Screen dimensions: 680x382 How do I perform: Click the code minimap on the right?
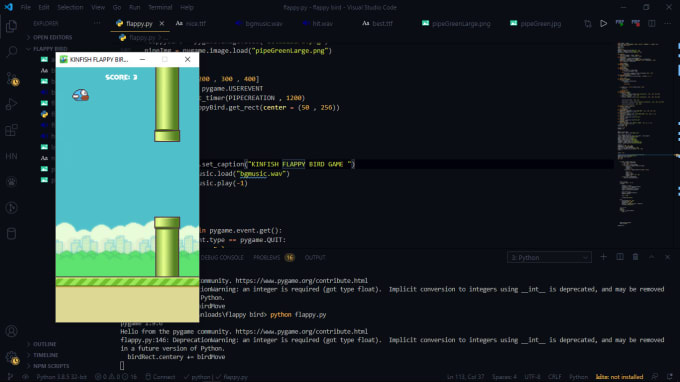(x=644, y=134)
